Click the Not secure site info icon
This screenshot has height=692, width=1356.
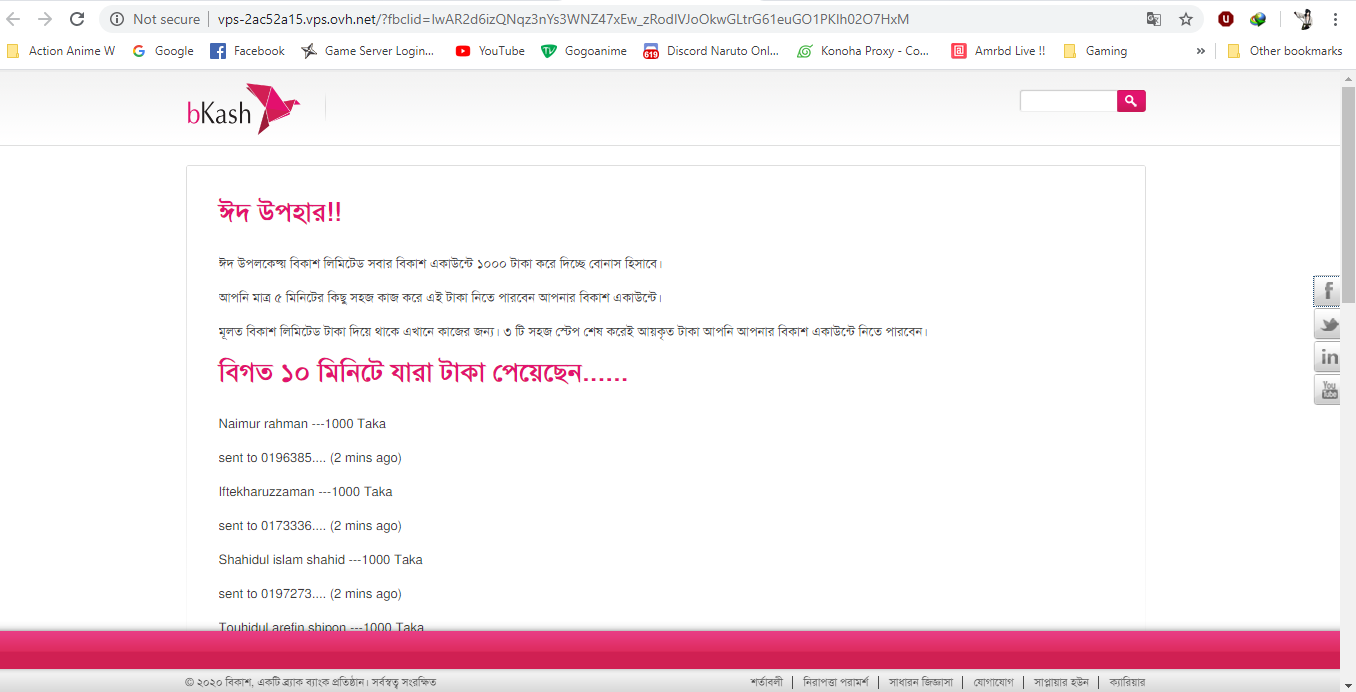[x=116, y=19]
